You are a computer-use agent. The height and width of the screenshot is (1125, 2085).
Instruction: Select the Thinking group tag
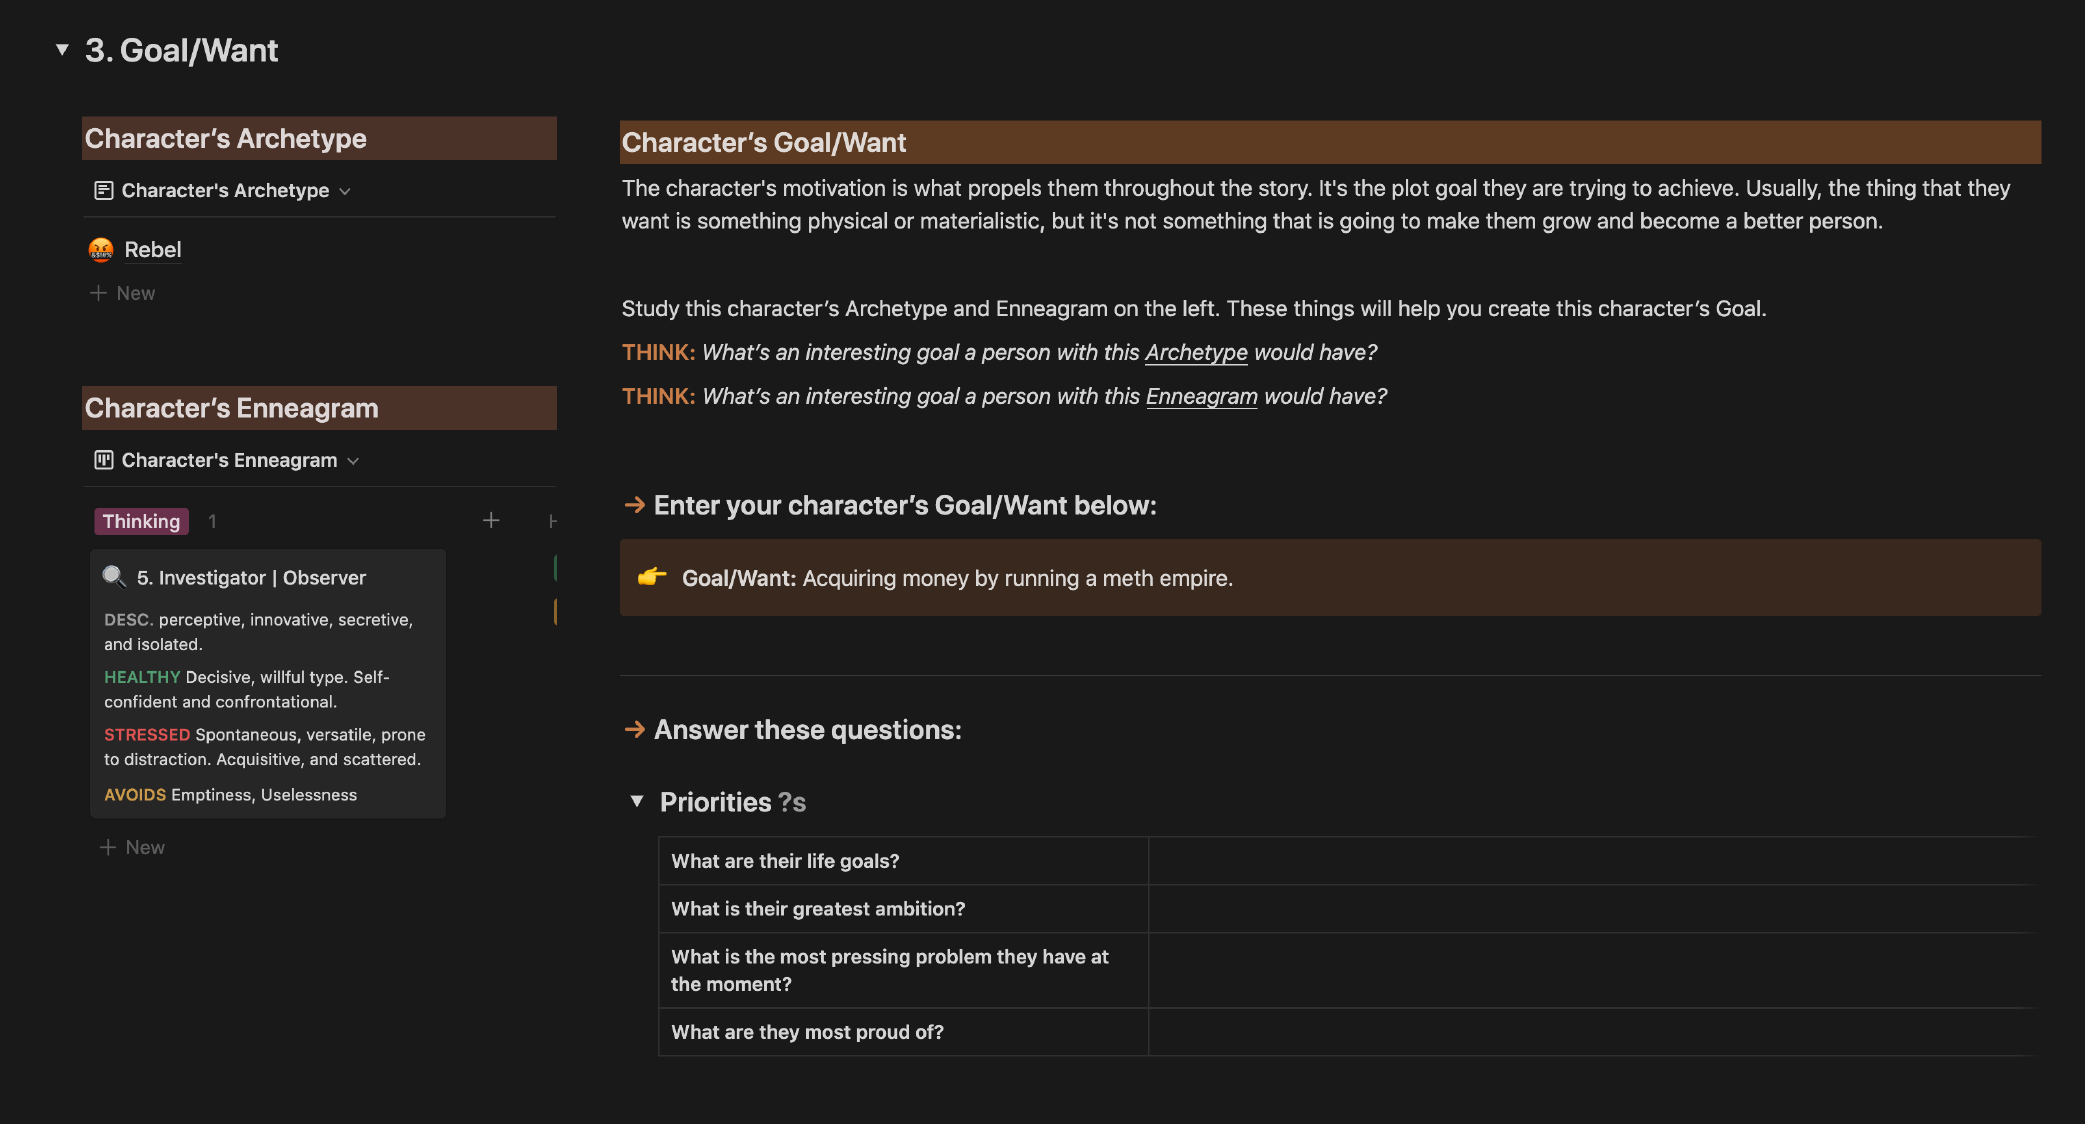pyautogui.click(x=141, y=521)
